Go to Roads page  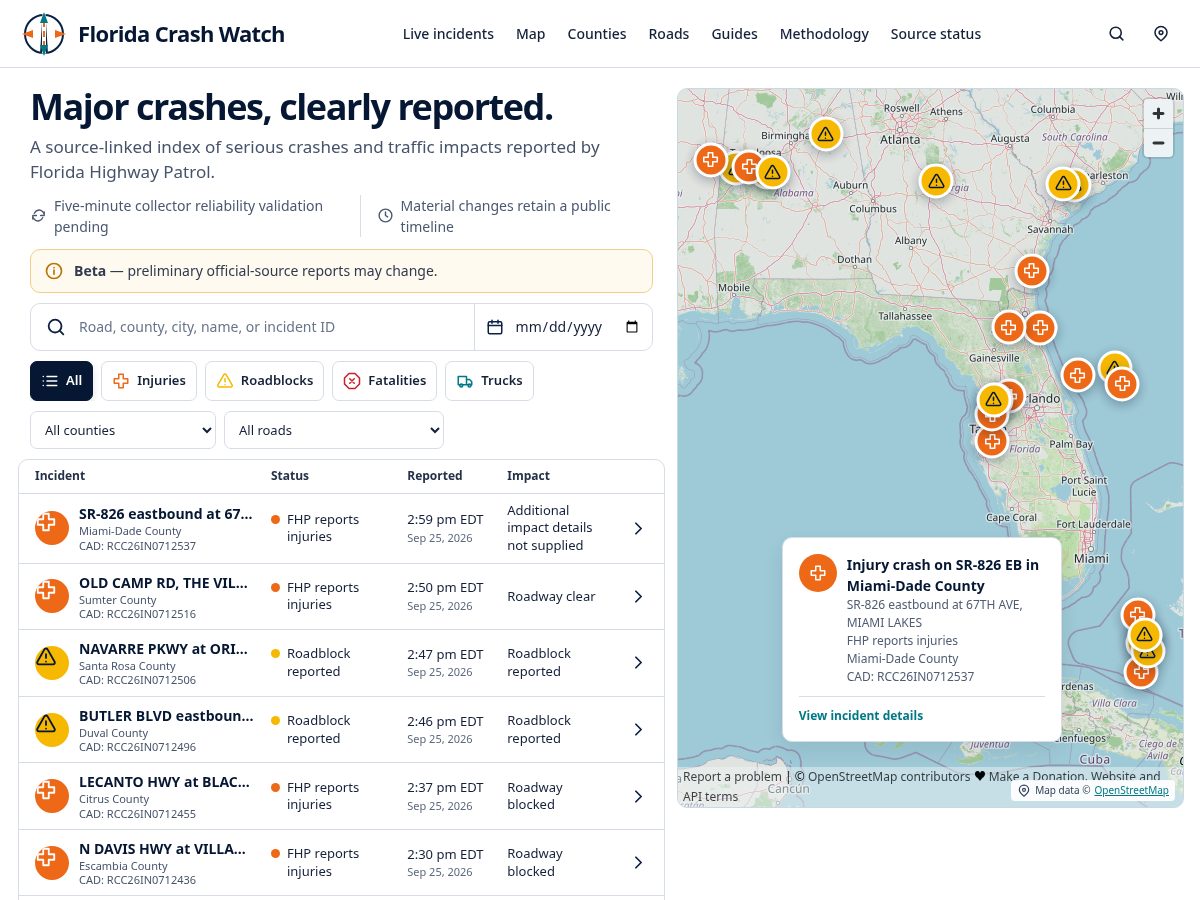tap(669, 34)
